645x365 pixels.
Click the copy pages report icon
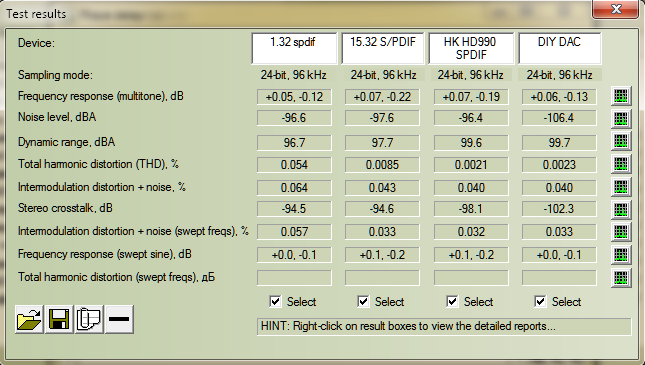pyautogui.click(x=89, y=319)
